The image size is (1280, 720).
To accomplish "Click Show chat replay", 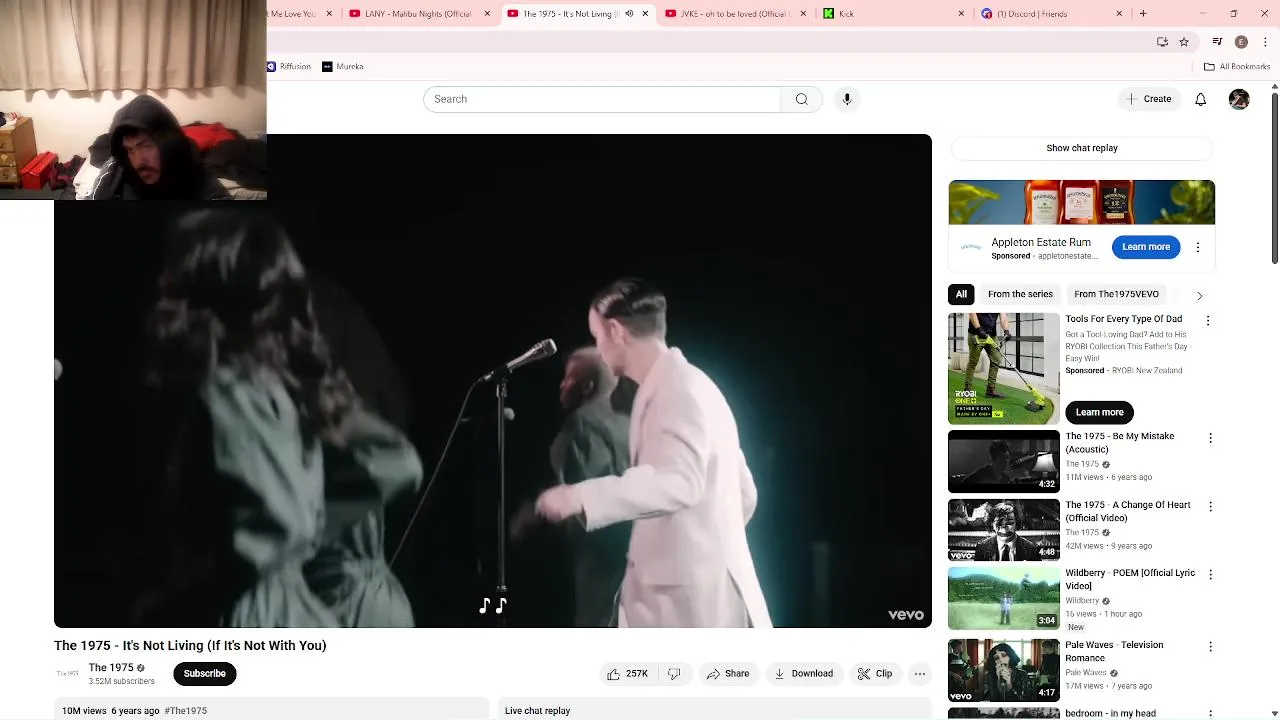I will pyautogui.click(x=1082, y=148).
